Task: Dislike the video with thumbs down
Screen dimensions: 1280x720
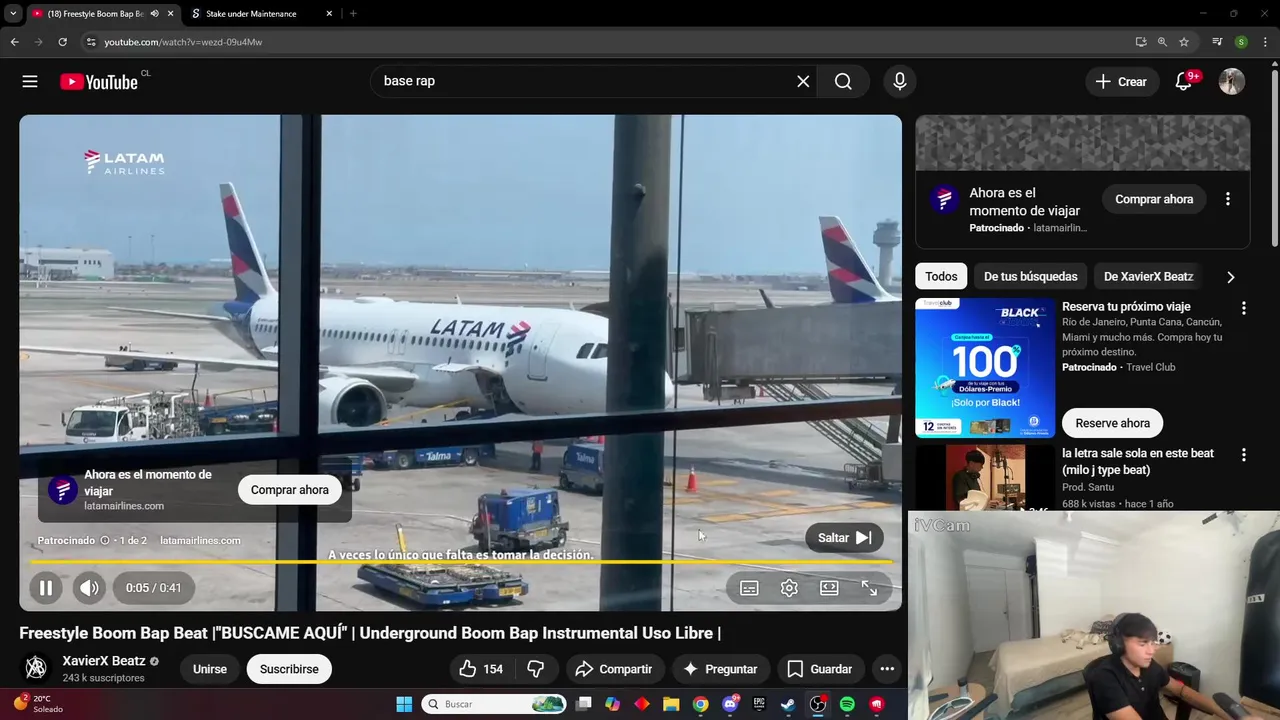Action: coord(536,669)
